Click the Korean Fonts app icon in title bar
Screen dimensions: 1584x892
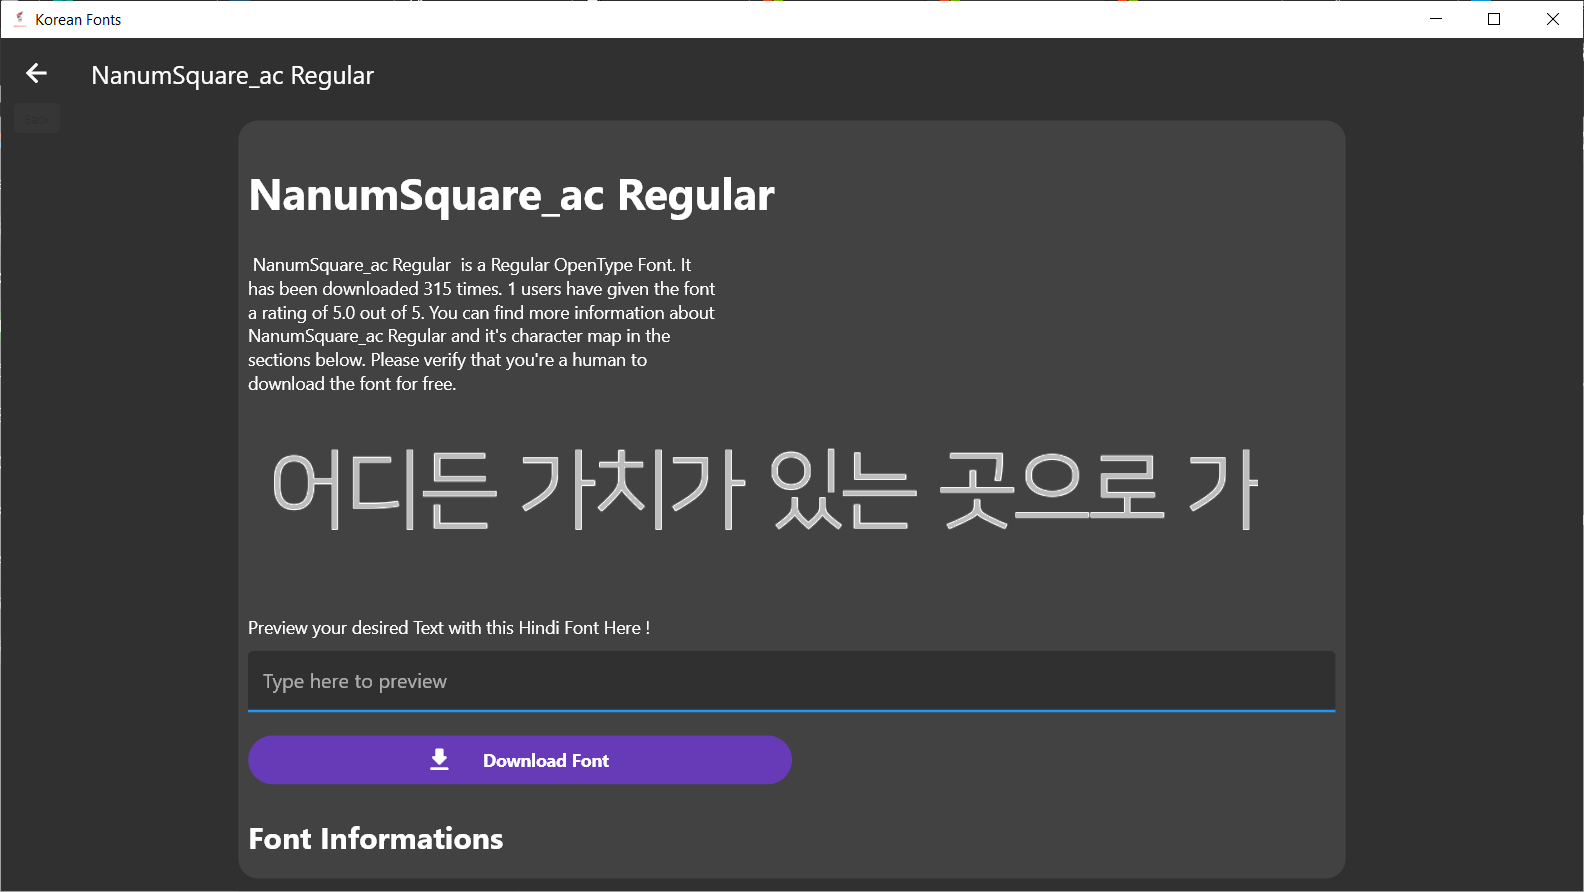tap(19, 19)
